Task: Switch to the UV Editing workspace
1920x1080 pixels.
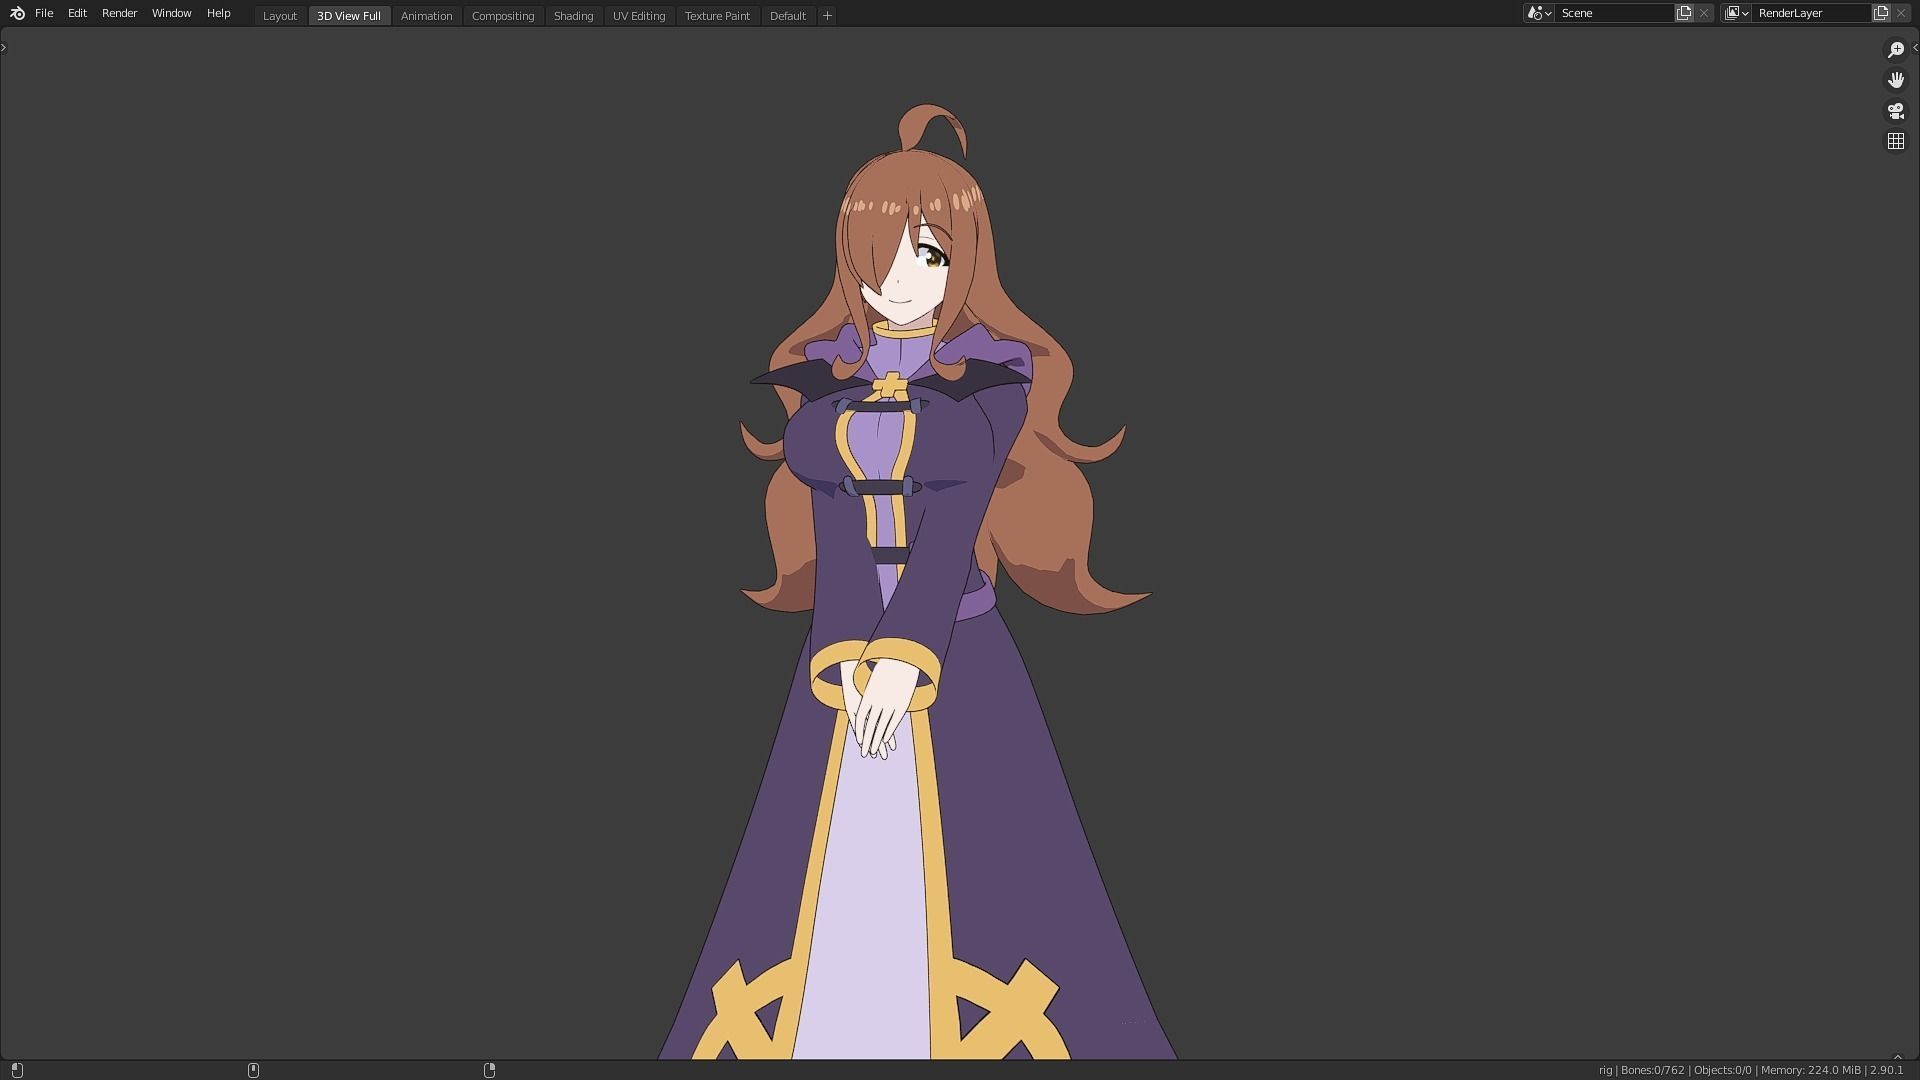Action: pyautogui.click(x=639, y=16)
